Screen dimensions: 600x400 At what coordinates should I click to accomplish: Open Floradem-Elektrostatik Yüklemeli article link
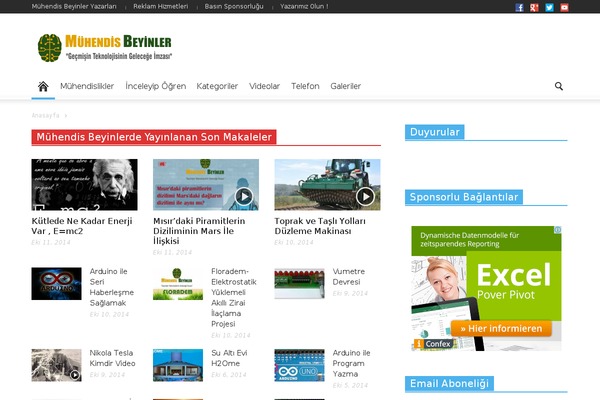234,297
